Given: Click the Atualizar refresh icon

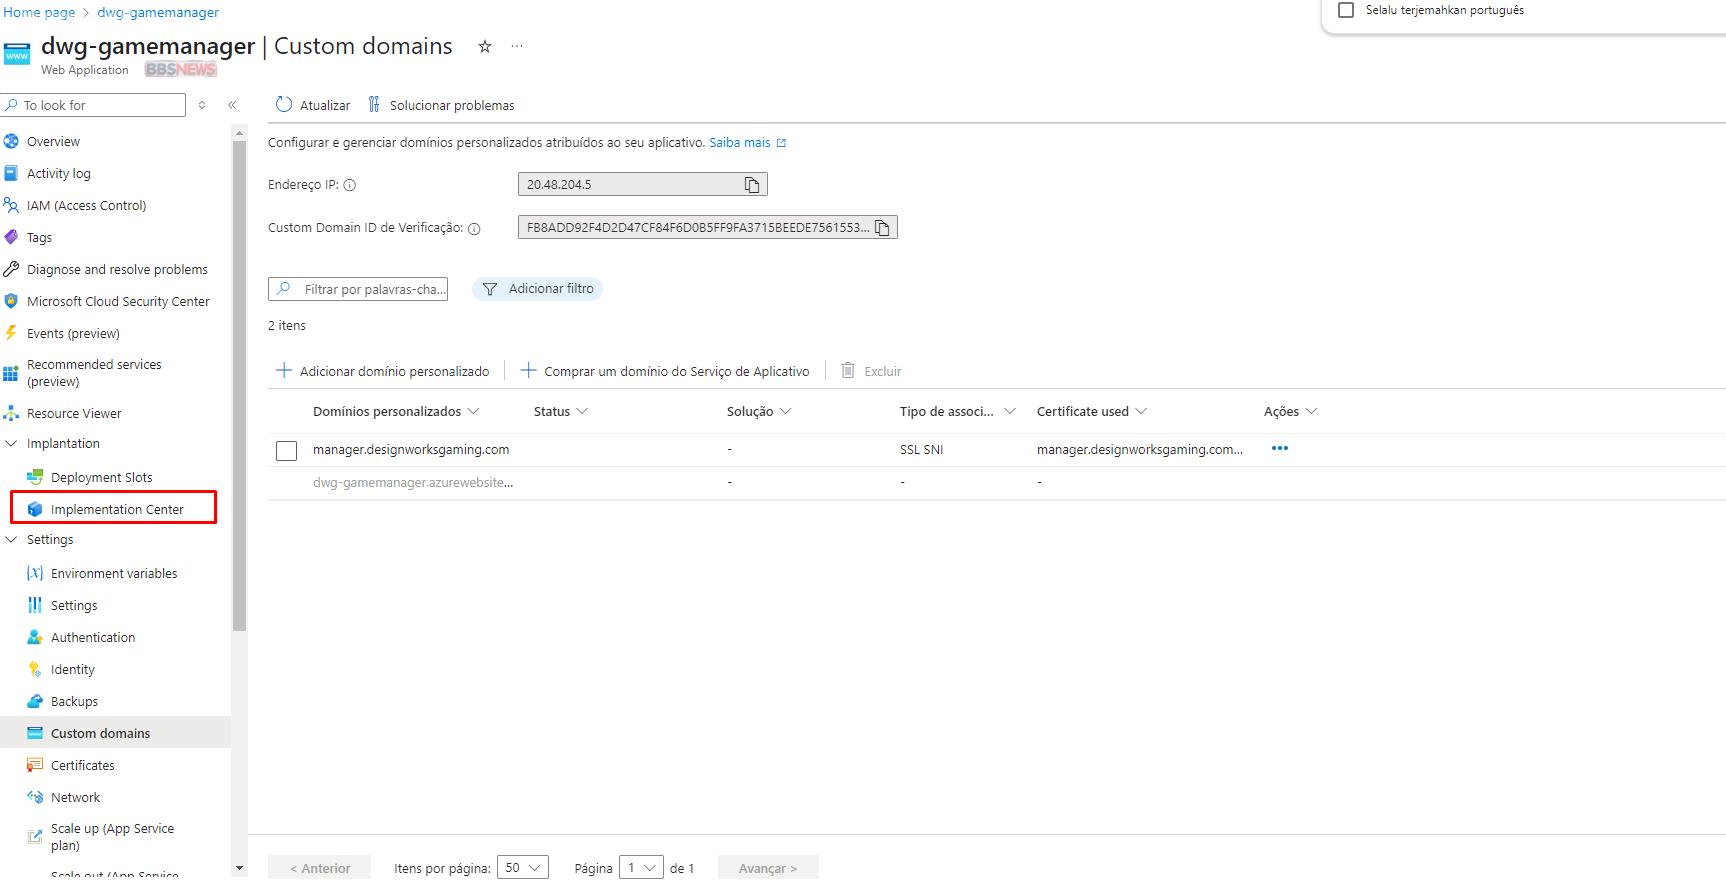Looking at the screenshot, I should coord(284,105).
